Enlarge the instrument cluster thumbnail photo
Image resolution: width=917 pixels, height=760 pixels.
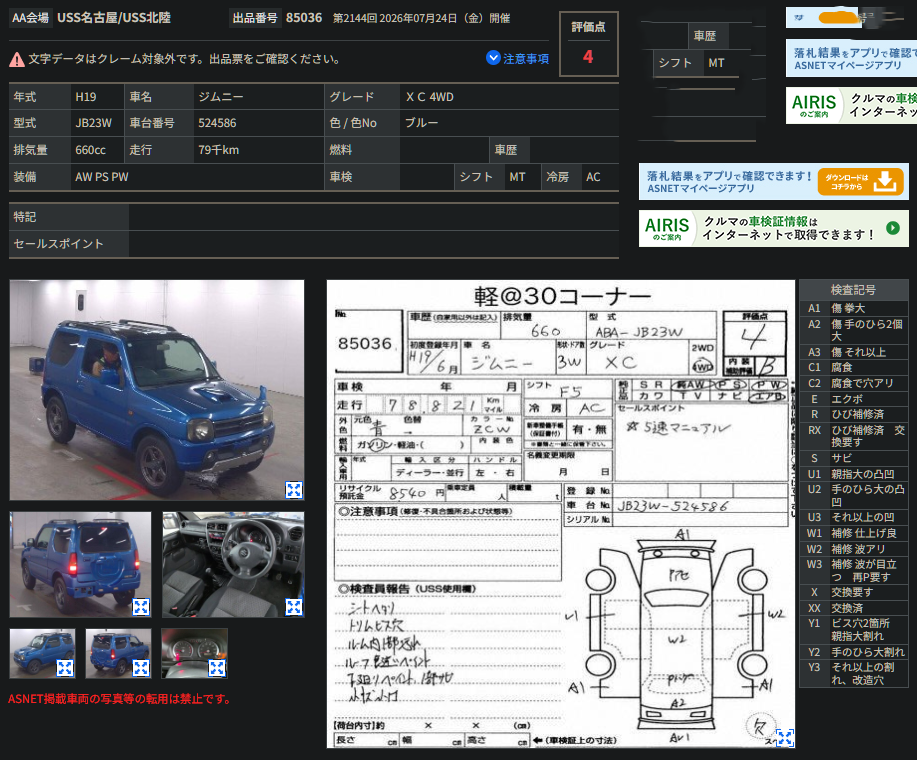click(x=217, y=668)
